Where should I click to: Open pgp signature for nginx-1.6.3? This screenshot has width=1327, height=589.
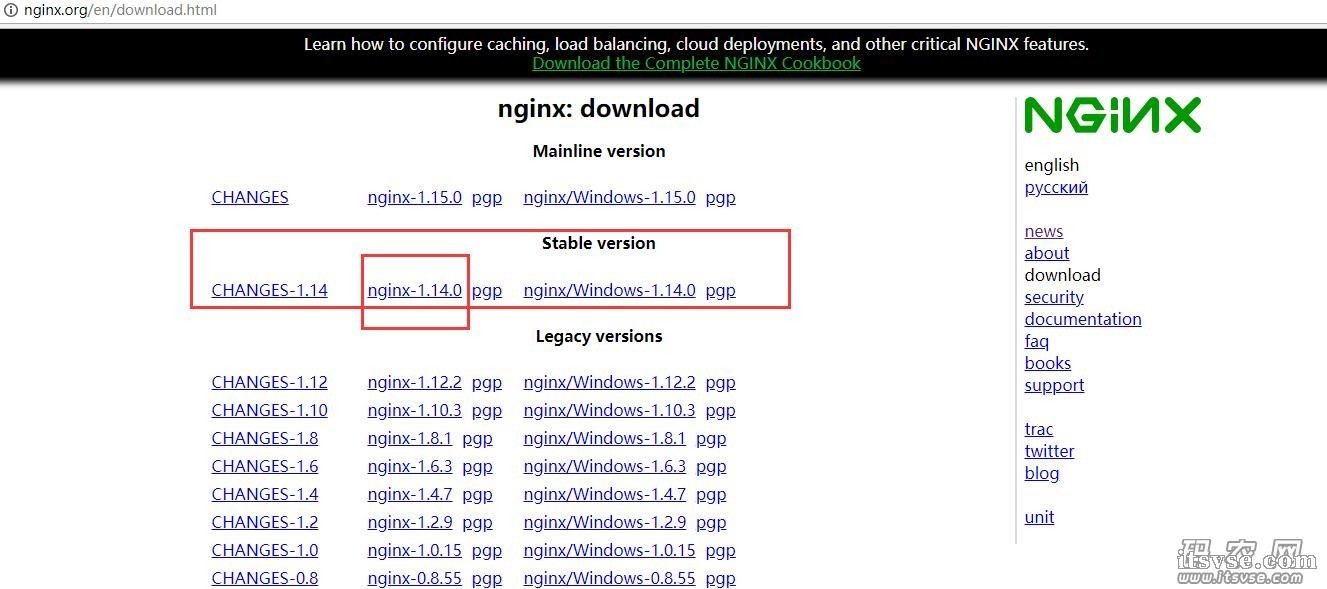pos(477,466)
